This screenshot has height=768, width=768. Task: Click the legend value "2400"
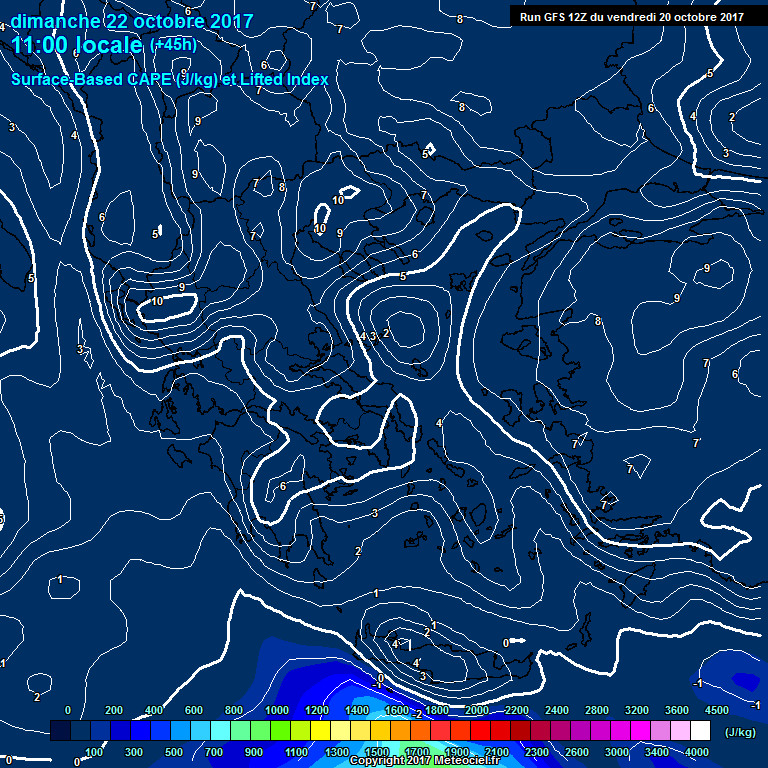(556, 710)
